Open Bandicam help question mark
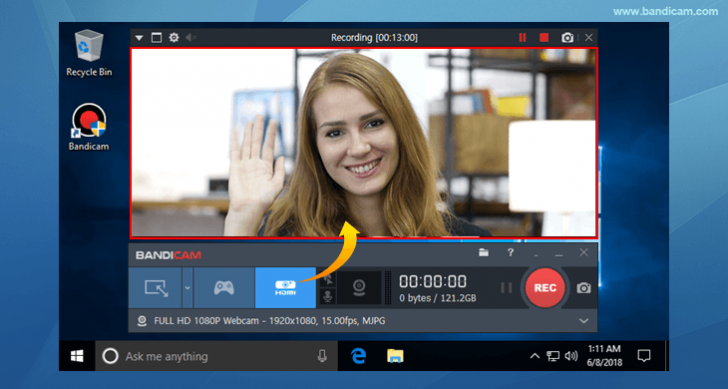Viewport: 728px width, 389px height. [510, 253]
